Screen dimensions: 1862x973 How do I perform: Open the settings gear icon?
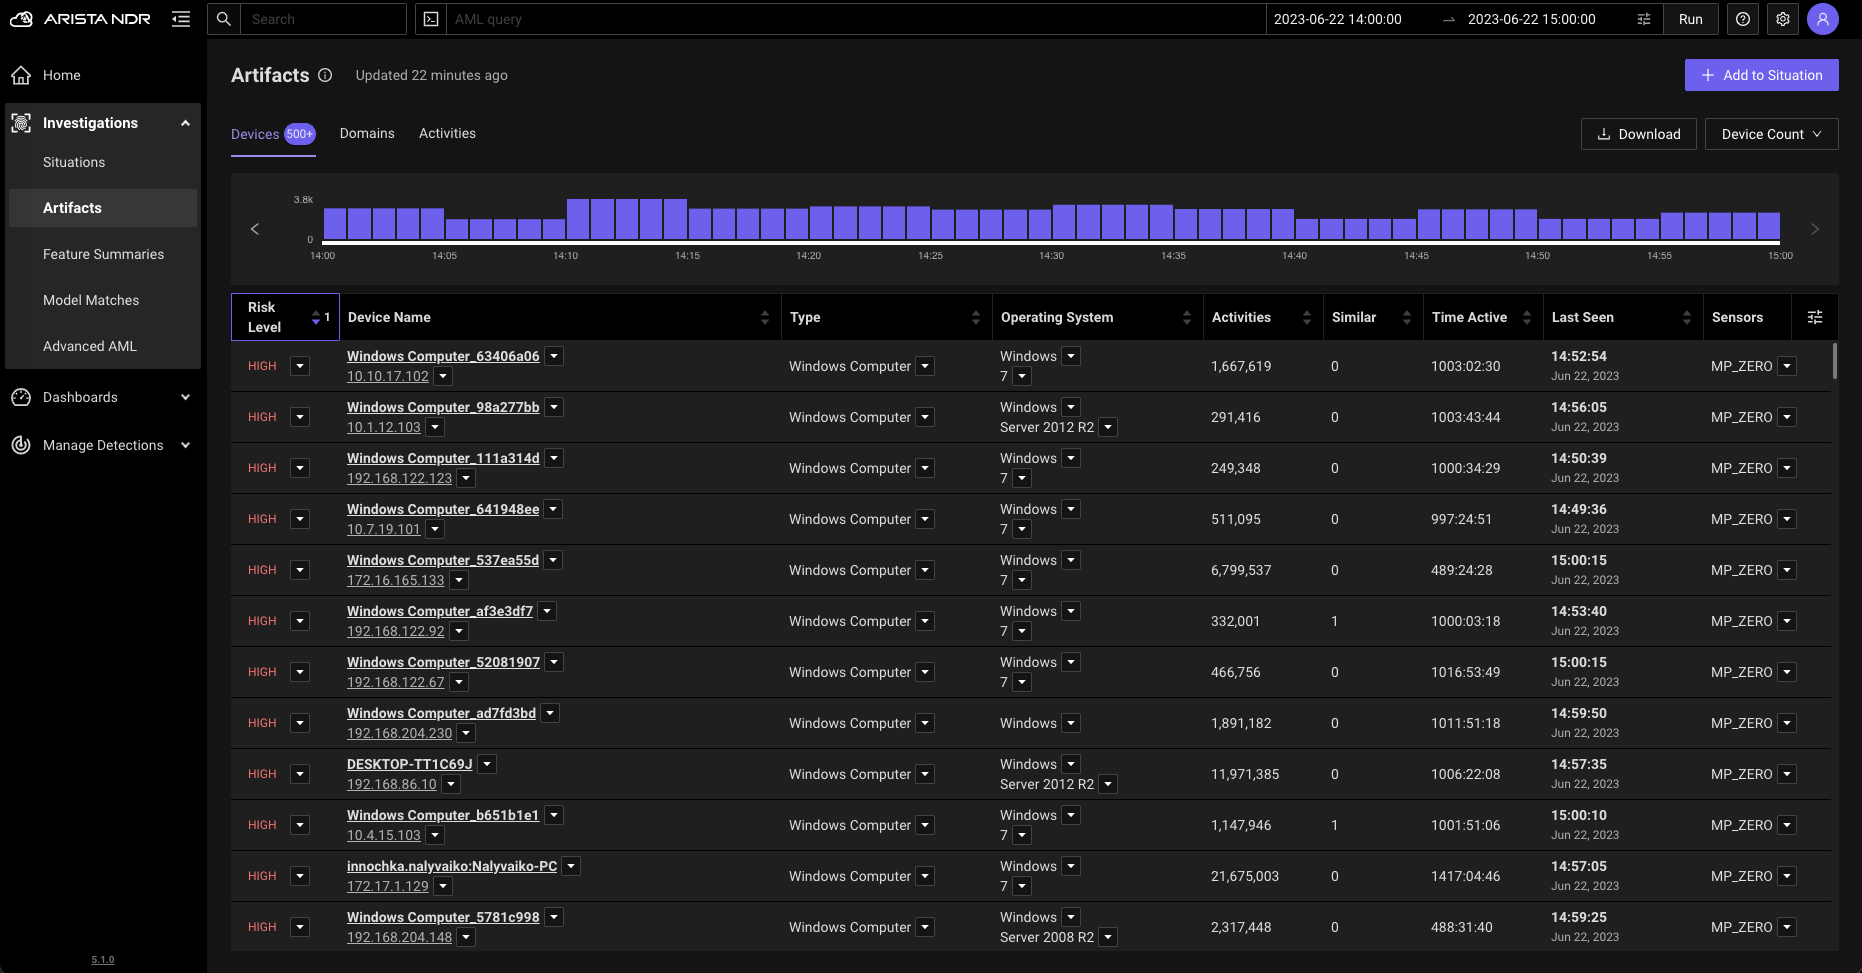(x=1783, y=19)
